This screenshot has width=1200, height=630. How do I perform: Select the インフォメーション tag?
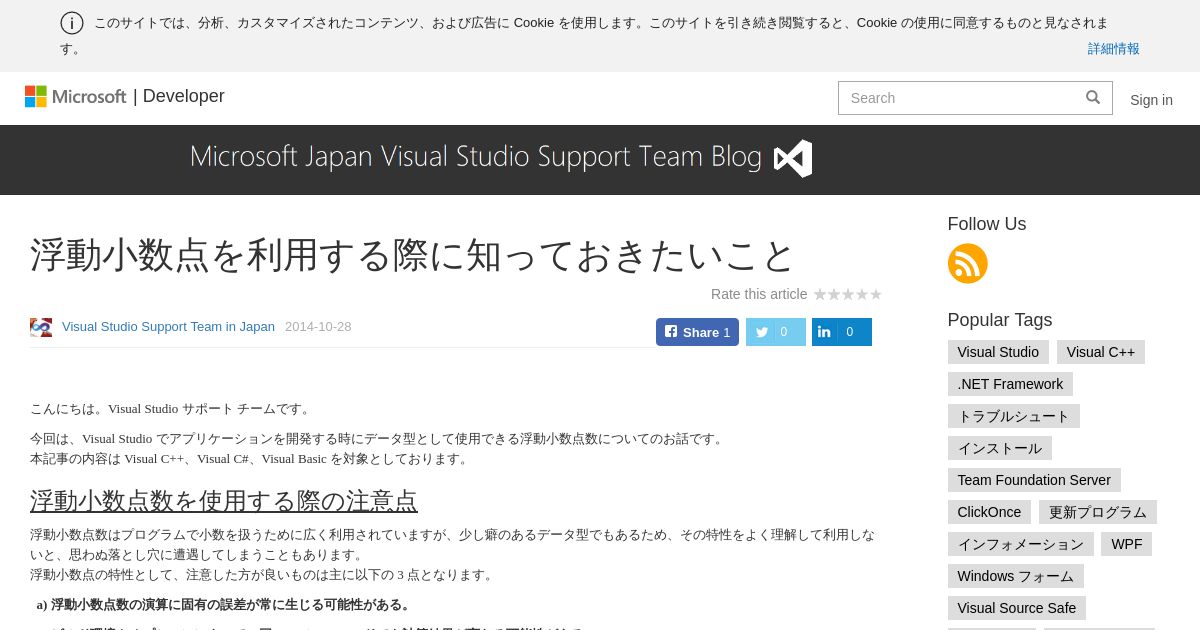(x=1021, y=544)
